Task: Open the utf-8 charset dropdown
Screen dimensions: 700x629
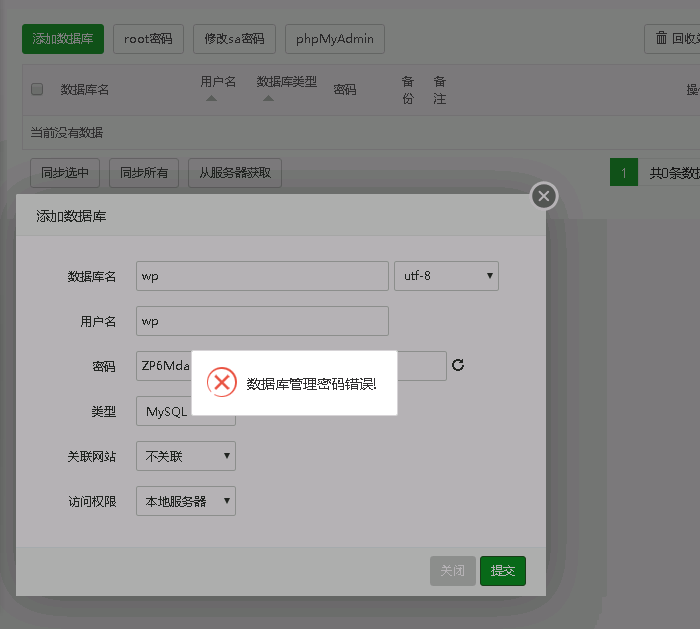Action: click(x=446, y=276)
